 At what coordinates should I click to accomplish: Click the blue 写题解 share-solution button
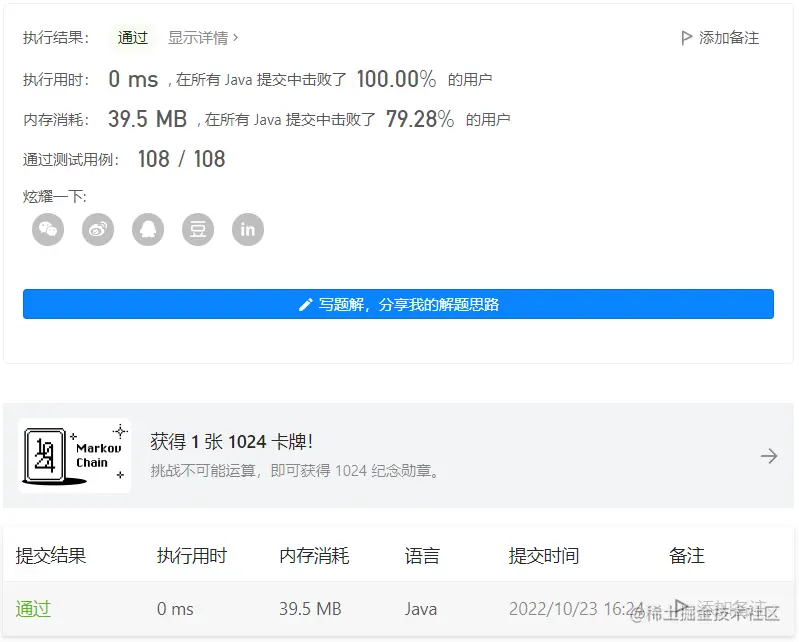(x=398, y=304)
